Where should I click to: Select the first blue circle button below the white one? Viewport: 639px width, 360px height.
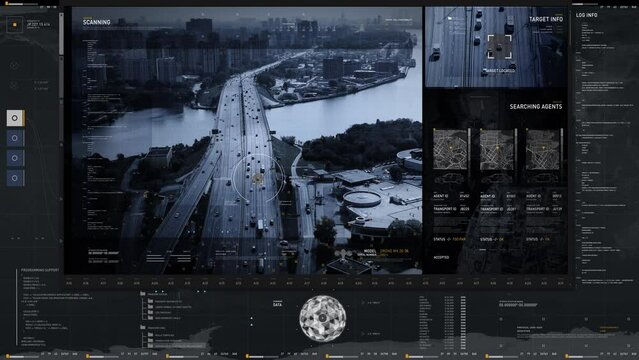coord(15,138)
